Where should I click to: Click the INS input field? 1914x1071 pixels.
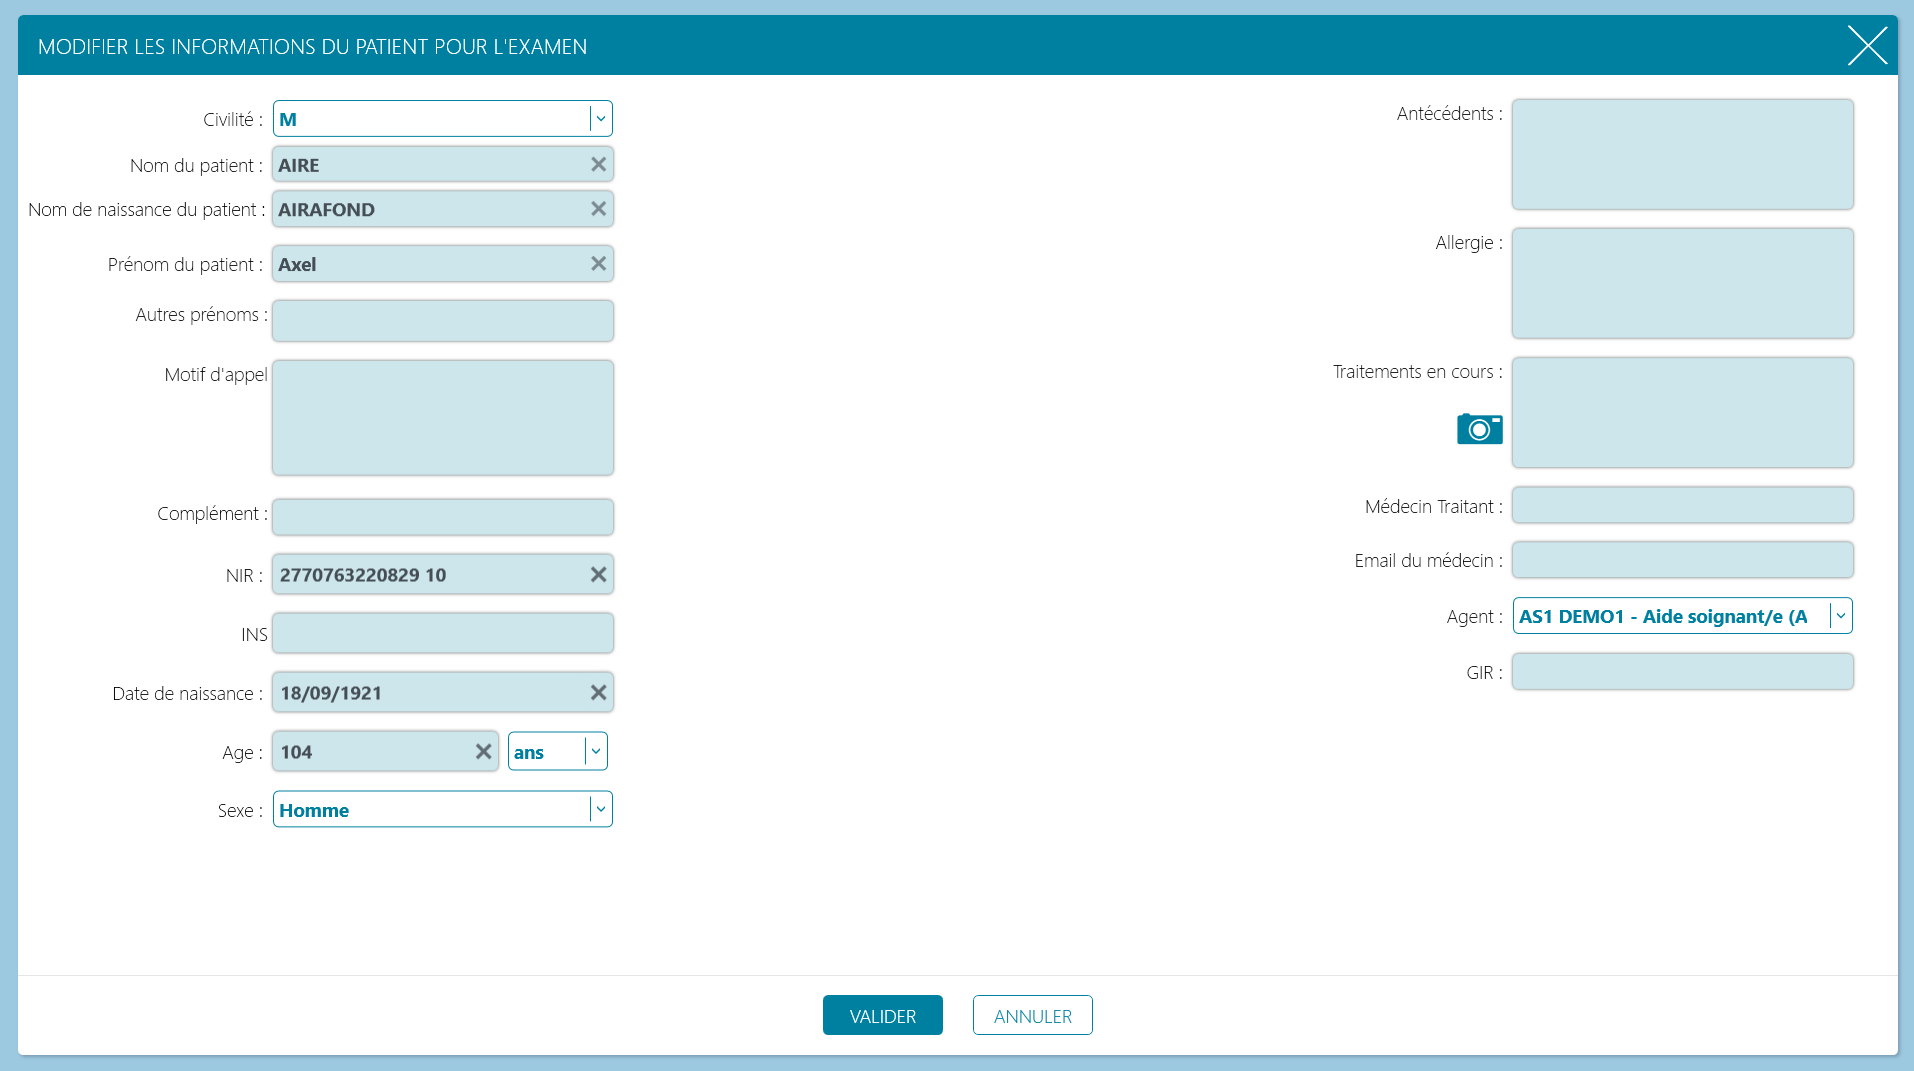point(443,633)
